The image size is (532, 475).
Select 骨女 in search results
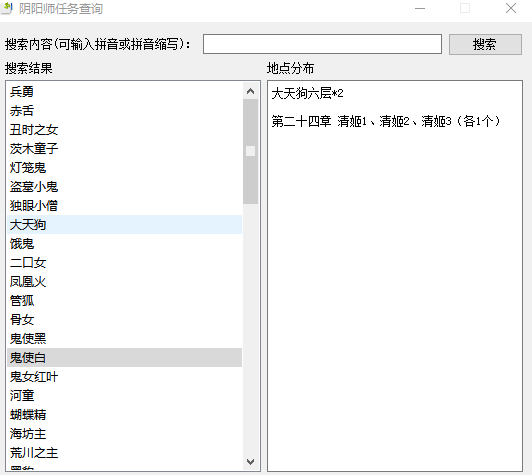(125, 320)
